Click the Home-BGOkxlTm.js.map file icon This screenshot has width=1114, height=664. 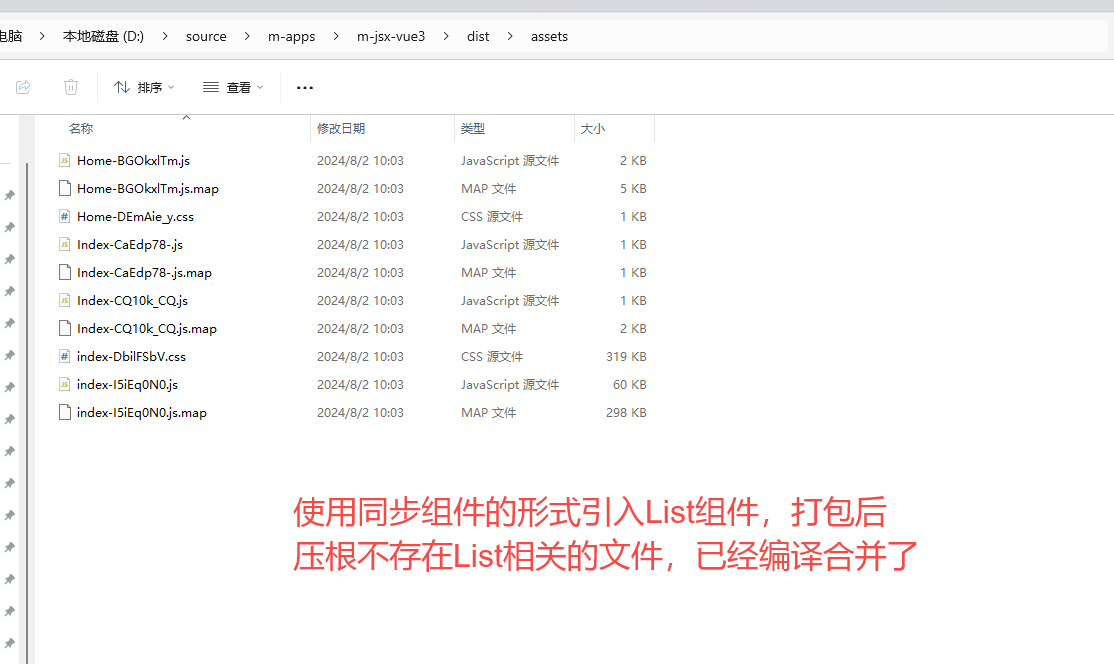pyautogui.click(x=65, y=188)
